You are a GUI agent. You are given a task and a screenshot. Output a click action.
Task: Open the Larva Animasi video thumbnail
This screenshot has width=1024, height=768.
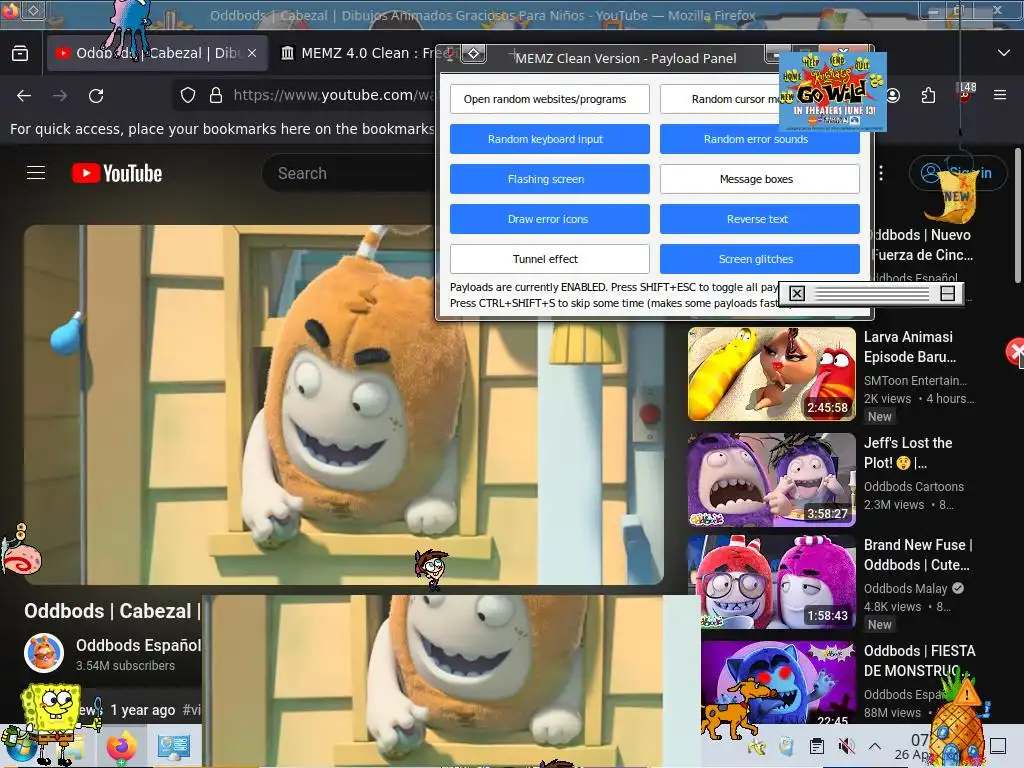(771, 374)
